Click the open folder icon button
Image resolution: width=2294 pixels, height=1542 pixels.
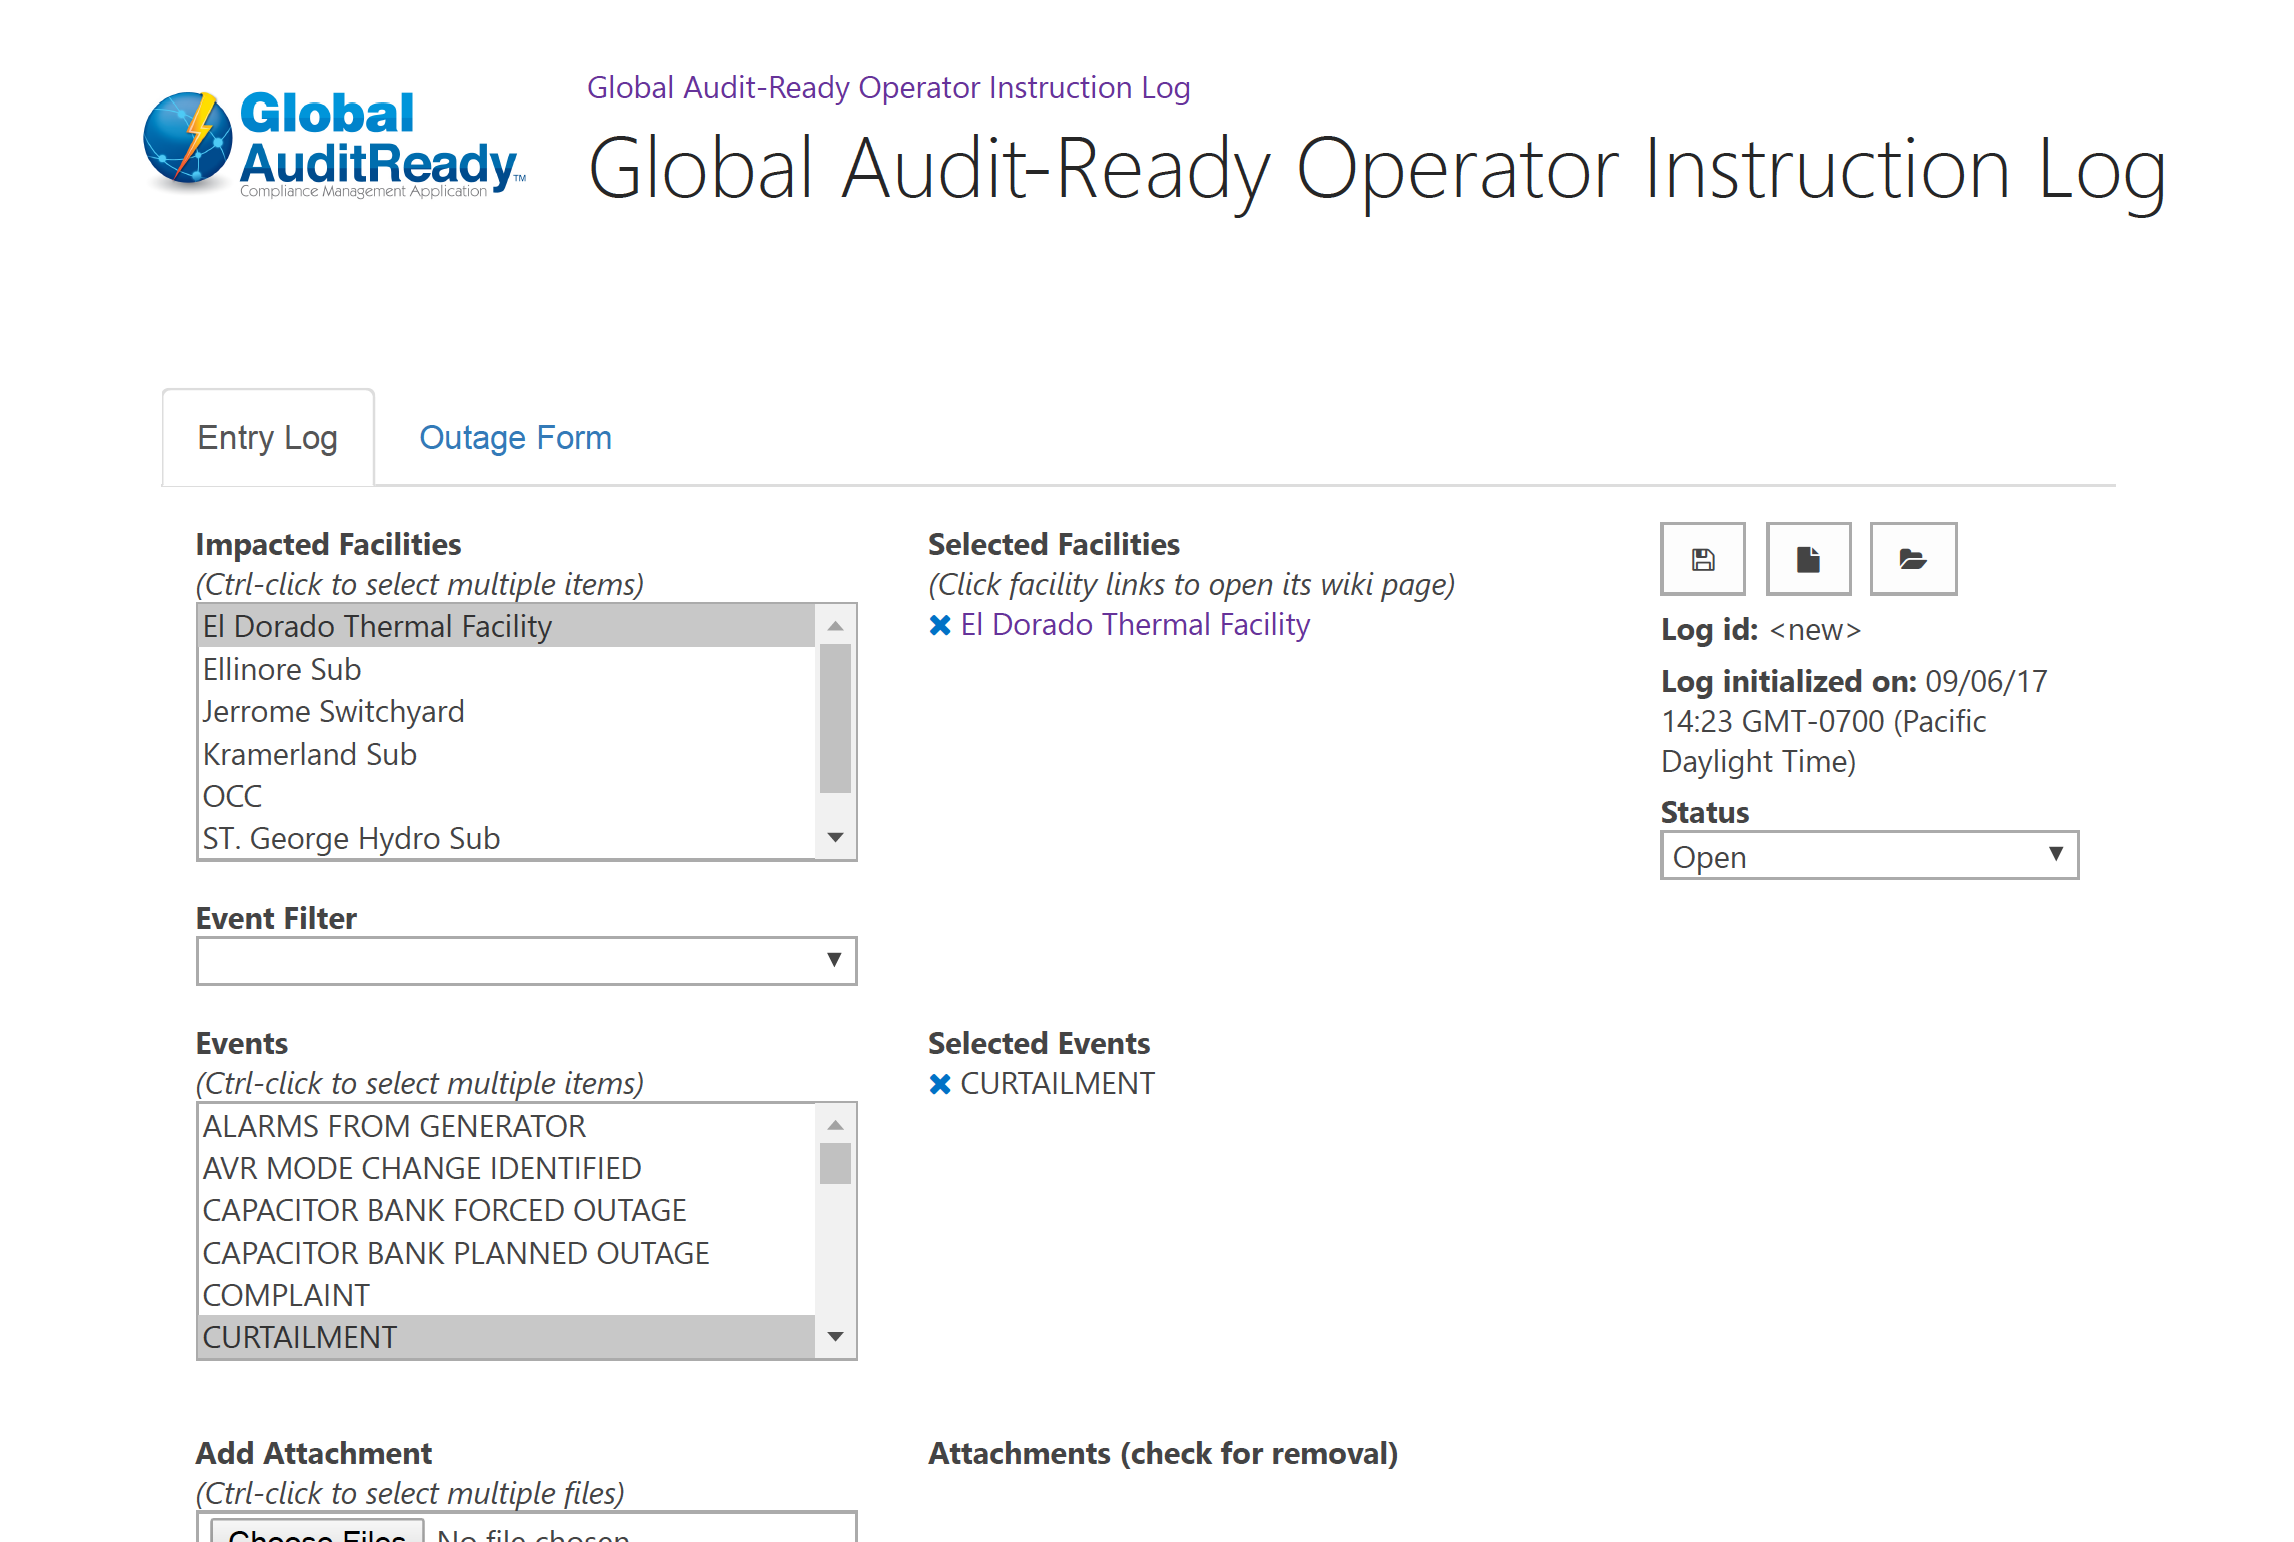(x=1913, y=559)
